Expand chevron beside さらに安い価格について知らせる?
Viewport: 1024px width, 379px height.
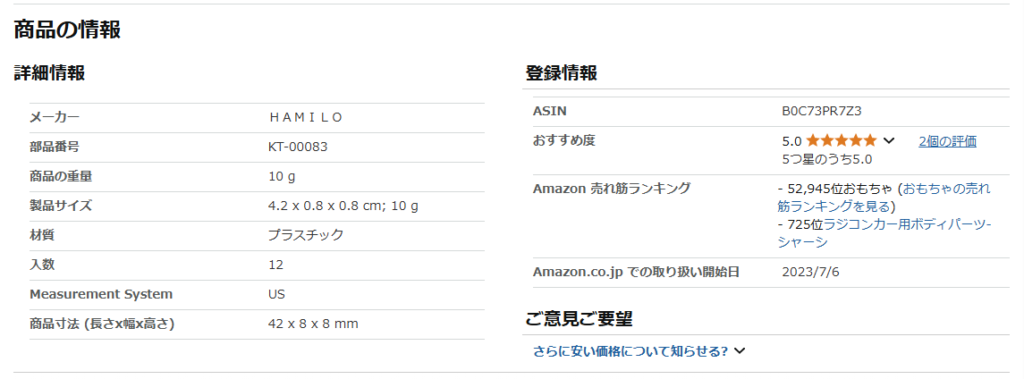pos(739,352)
